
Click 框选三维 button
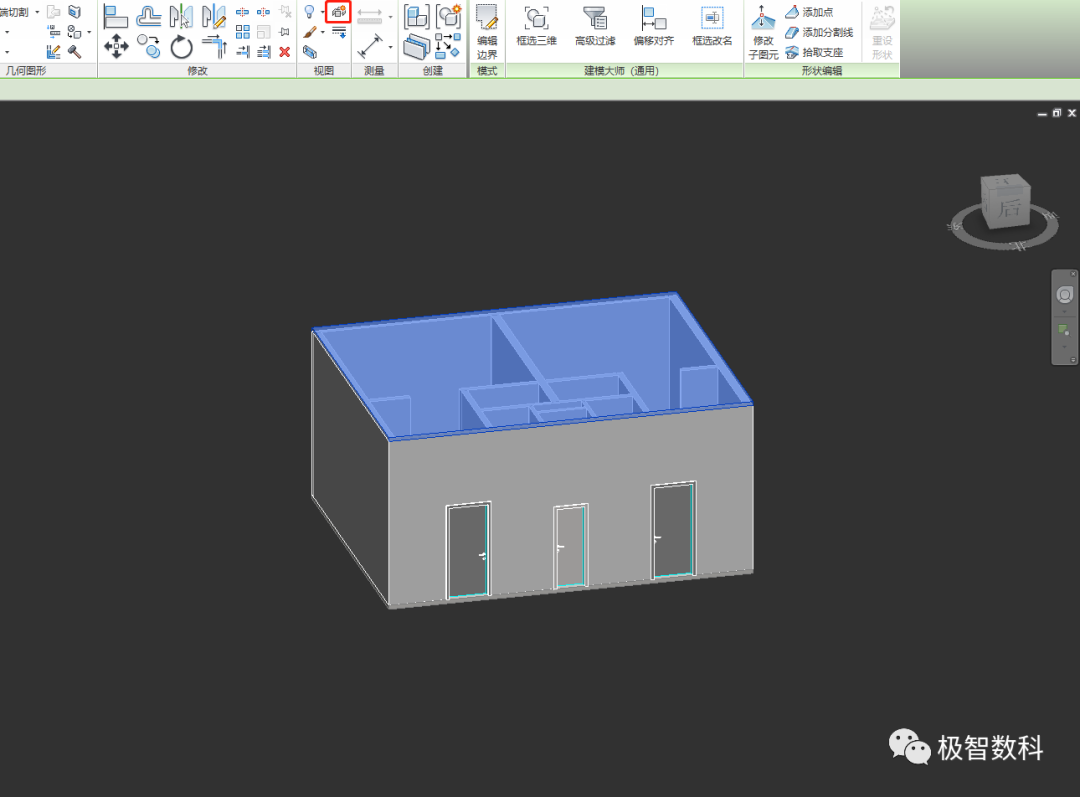(x=537, y=26)
